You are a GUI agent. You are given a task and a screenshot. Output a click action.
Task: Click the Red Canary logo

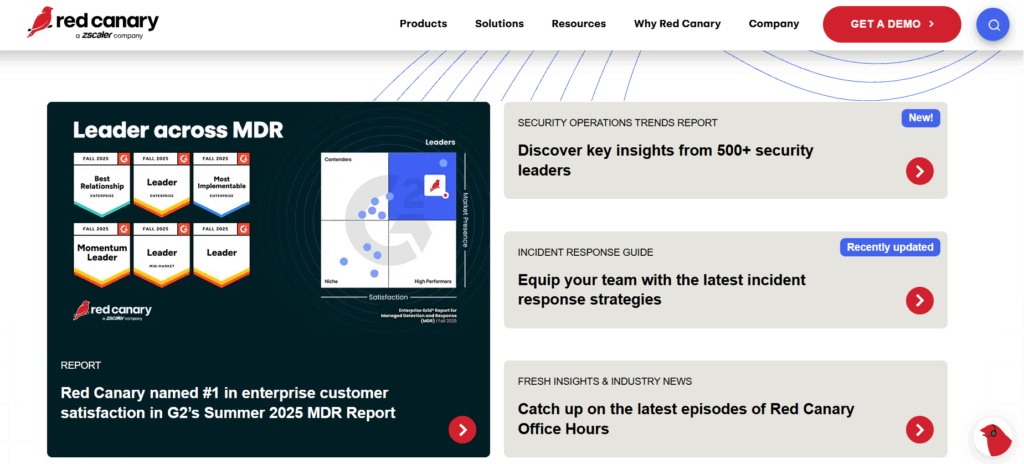coord(93,24)
